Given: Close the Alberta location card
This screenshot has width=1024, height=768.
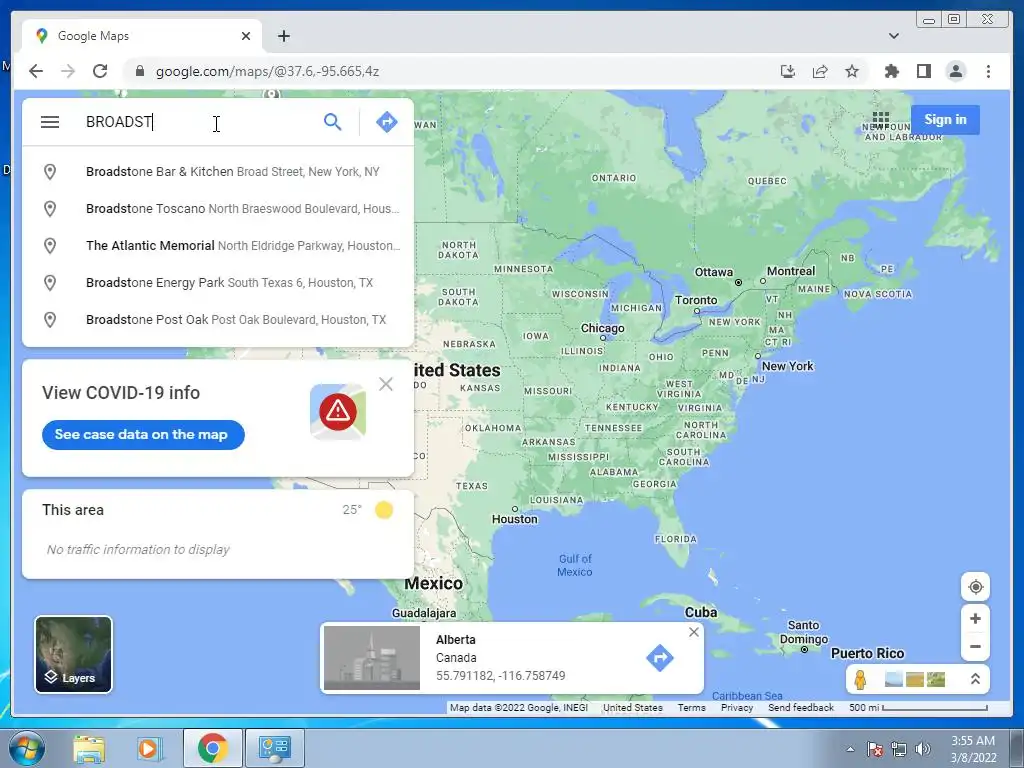Looking at the screenshot, I should pyautogui.click(x=694, y=632).
